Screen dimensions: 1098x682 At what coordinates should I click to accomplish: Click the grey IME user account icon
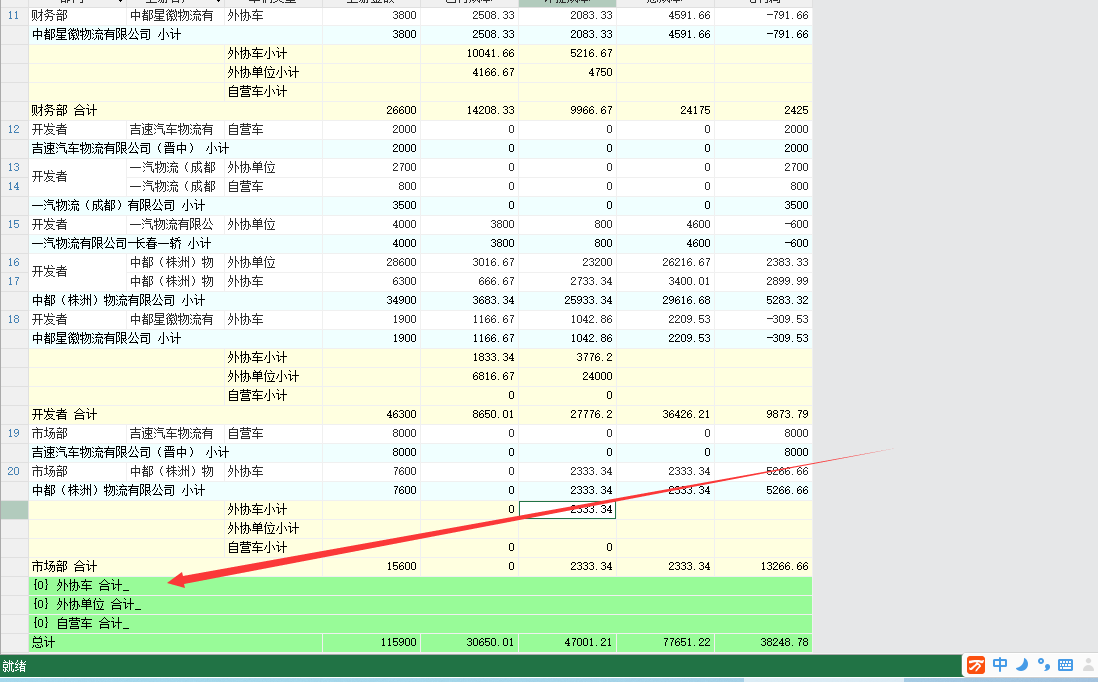coord(1089,664)
